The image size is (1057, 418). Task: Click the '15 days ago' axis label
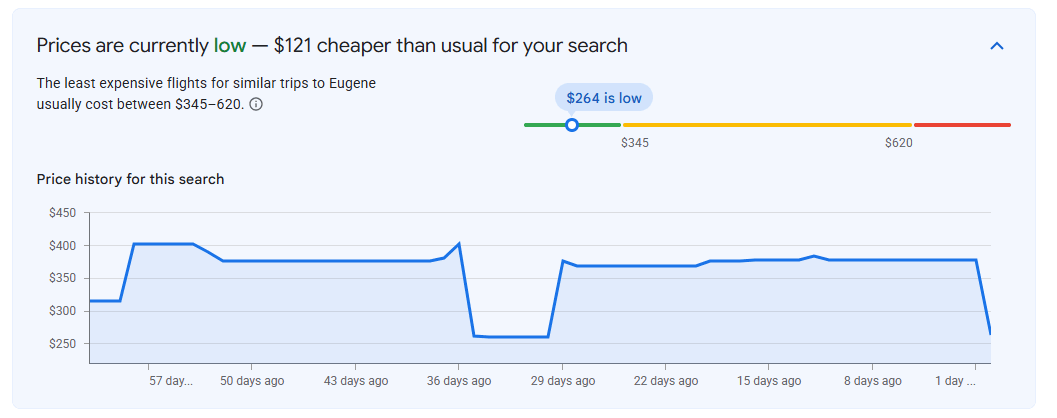769,381
